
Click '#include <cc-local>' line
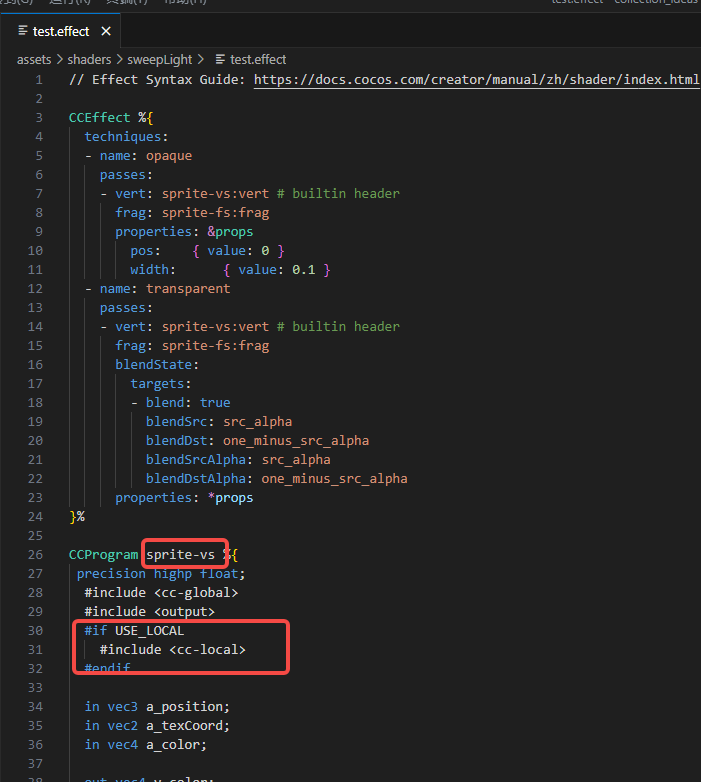click(173, 650)
